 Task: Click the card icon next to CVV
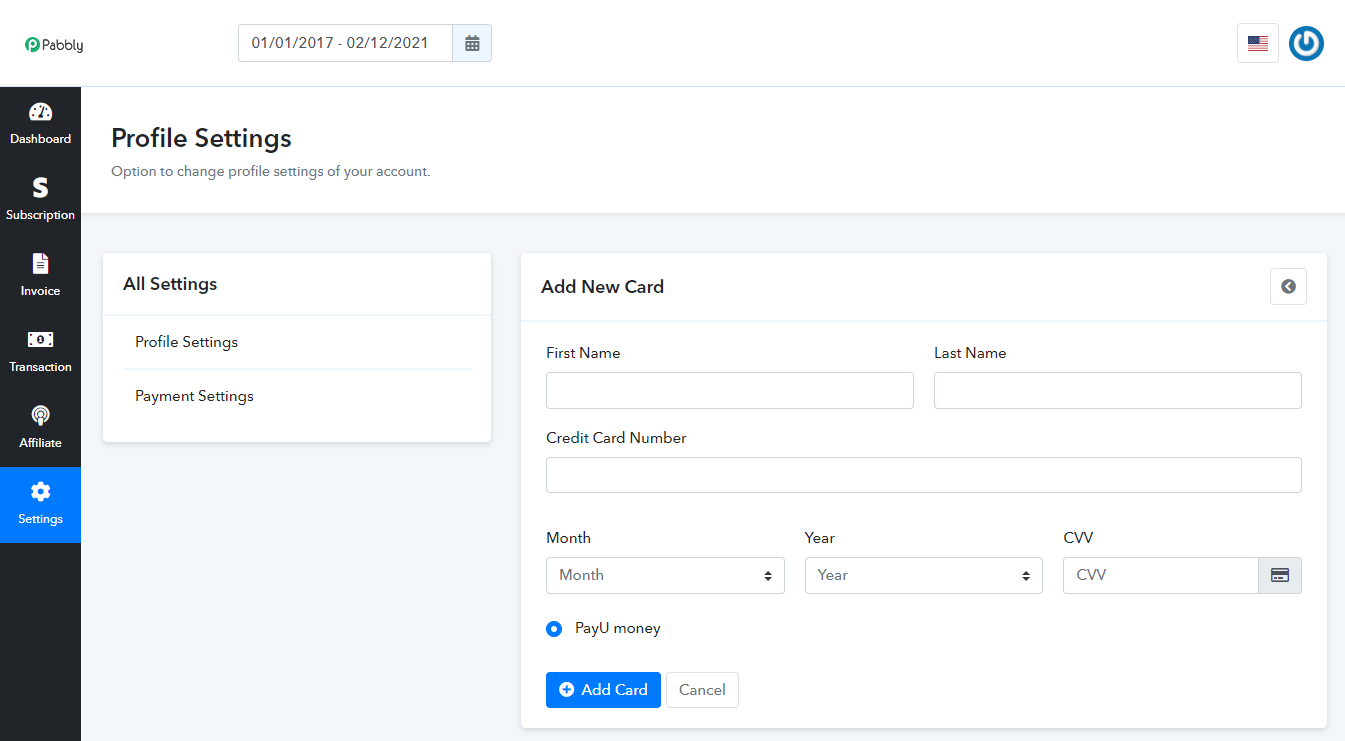click(1279, 575)
